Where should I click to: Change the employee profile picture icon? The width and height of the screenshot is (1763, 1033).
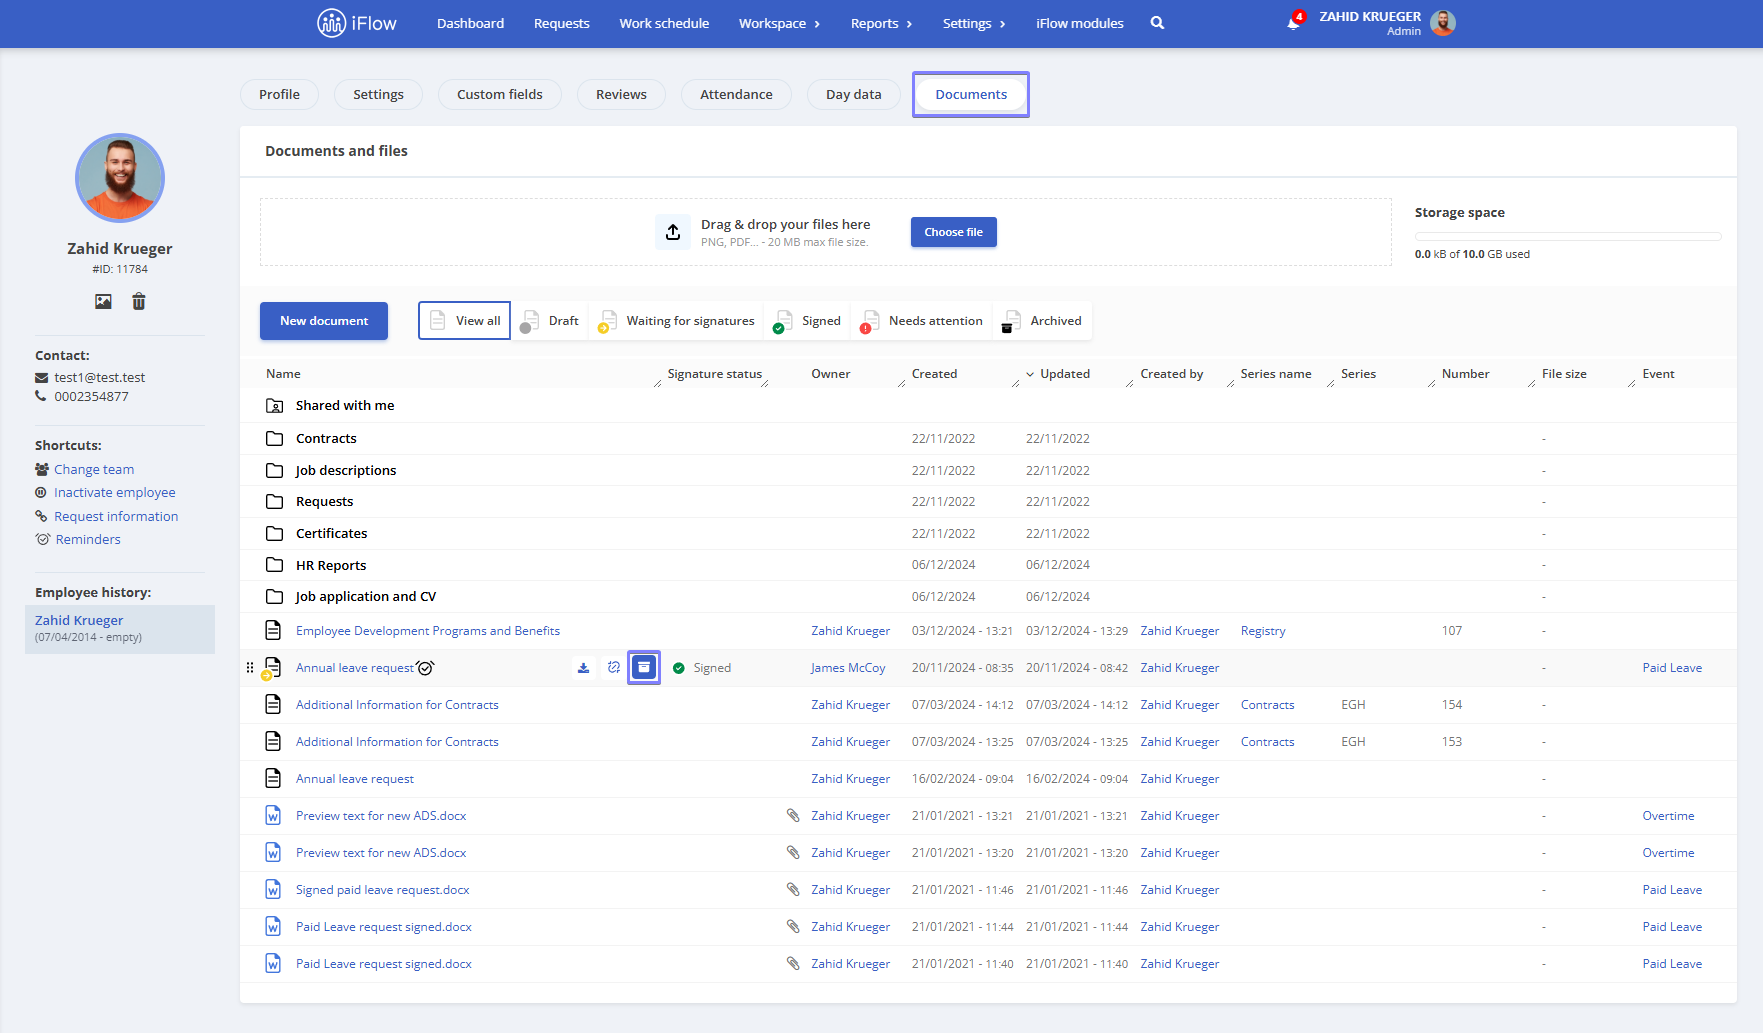(x=103, y=301)
